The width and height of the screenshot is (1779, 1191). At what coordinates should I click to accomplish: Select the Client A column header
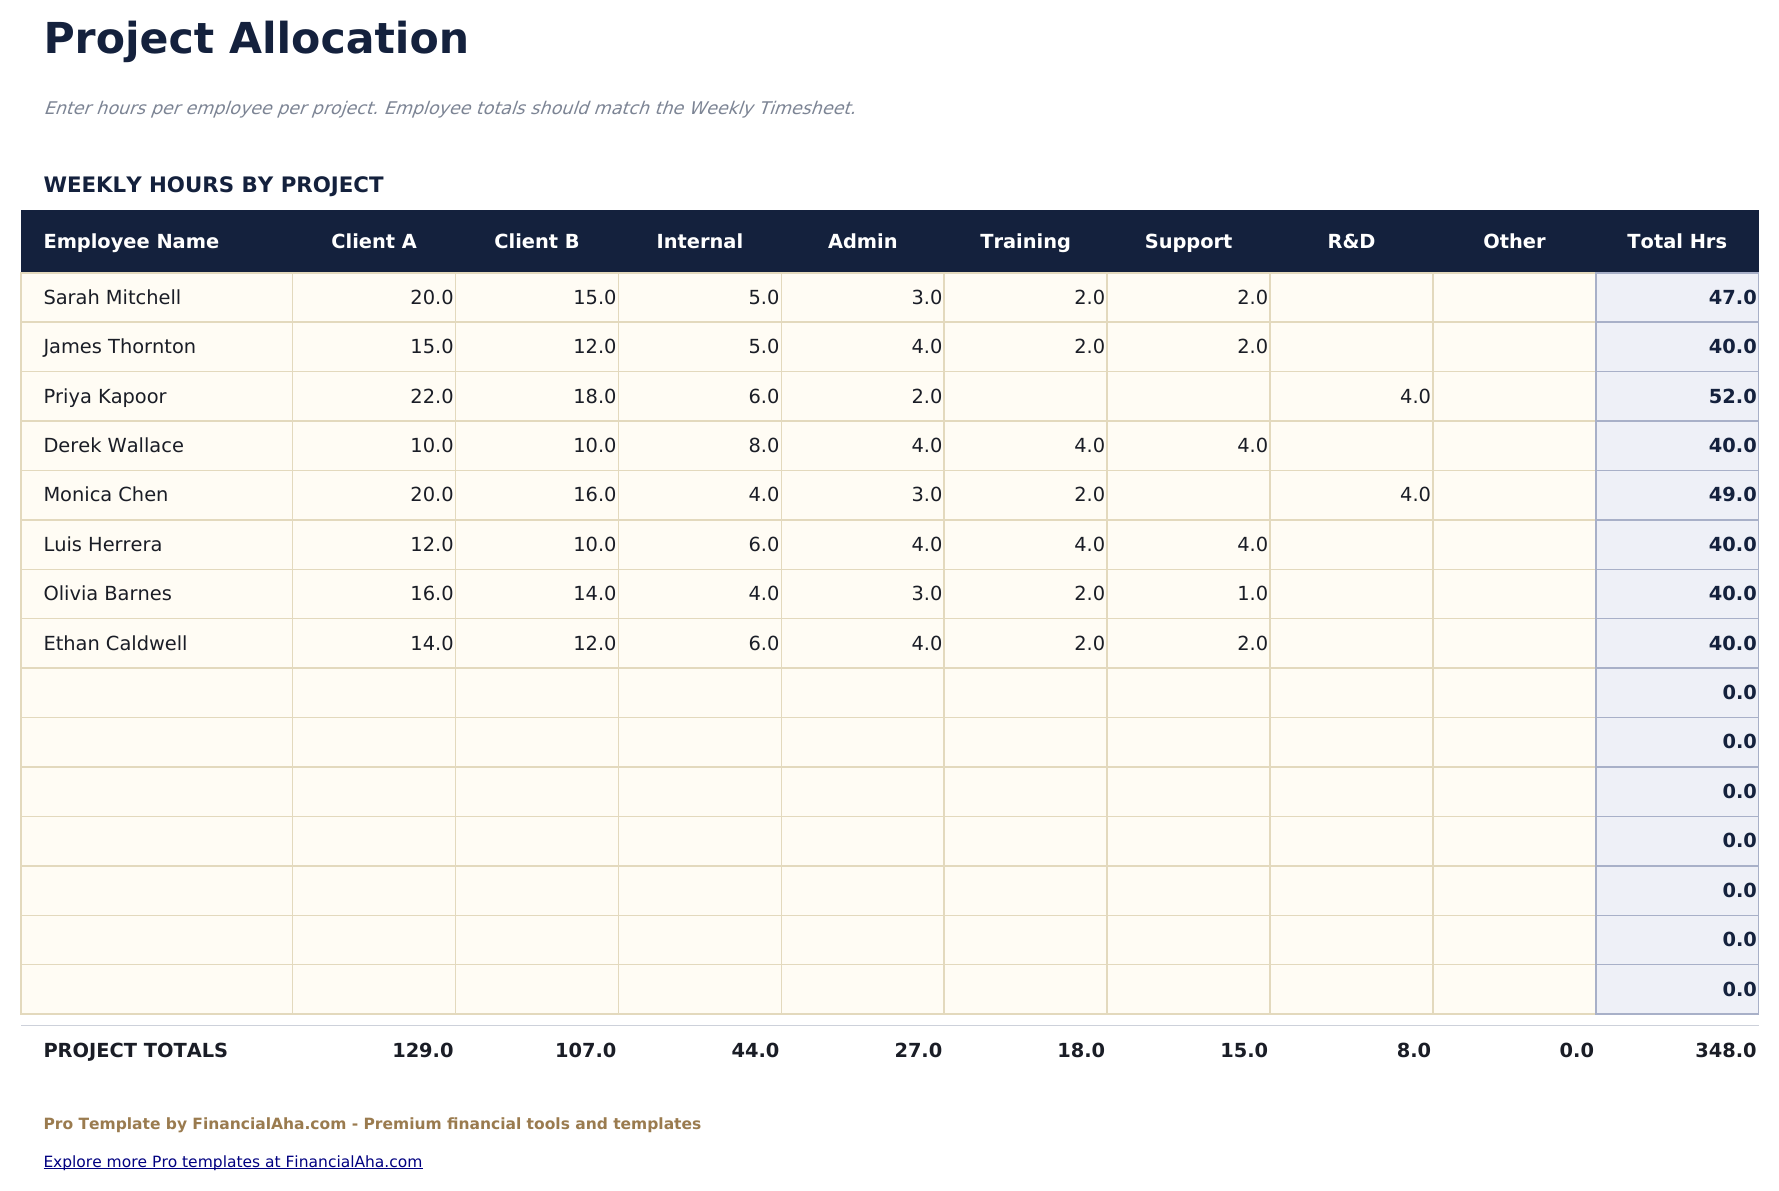click(374, 241)
